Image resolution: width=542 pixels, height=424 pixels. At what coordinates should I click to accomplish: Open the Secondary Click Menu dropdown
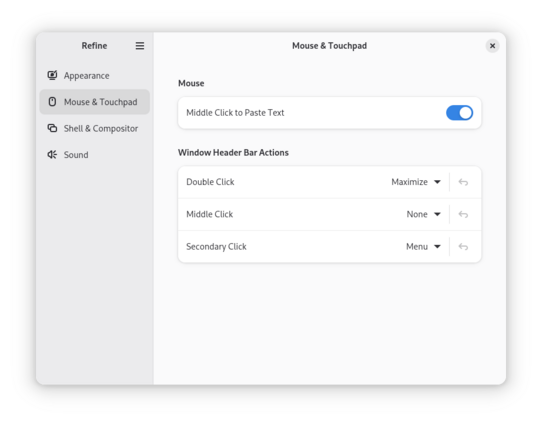tap(423, 246)
